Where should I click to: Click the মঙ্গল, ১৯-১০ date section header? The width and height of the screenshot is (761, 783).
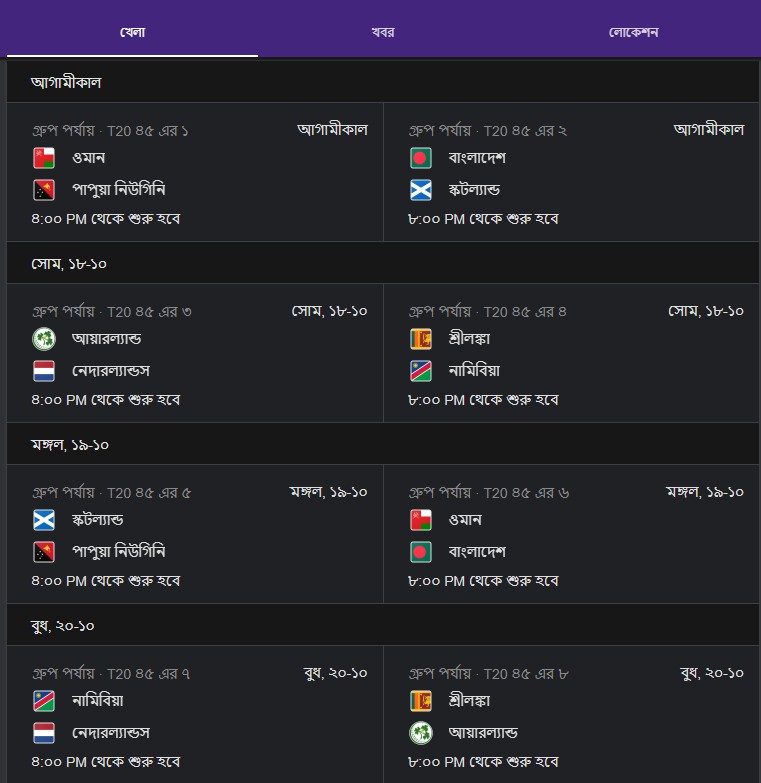(383, 444)
